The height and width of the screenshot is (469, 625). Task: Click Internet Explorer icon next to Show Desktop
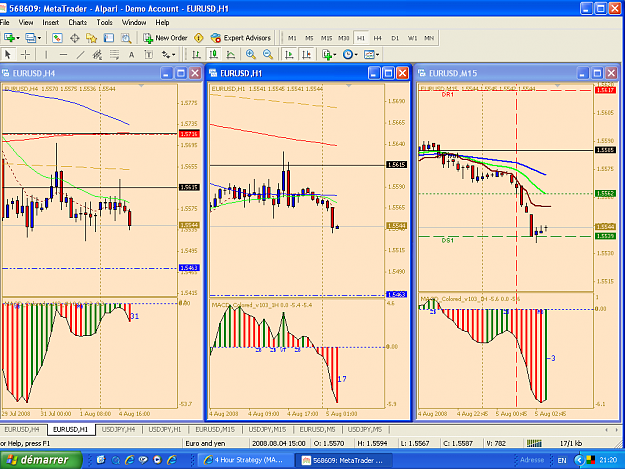click(x=130, y=460)
